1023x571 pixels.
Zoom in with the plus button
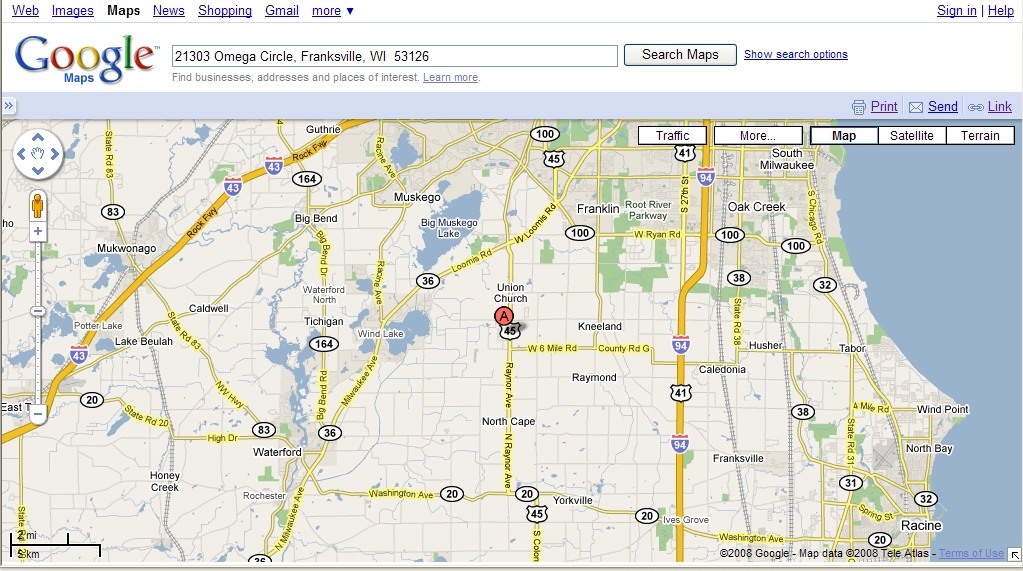38,231
